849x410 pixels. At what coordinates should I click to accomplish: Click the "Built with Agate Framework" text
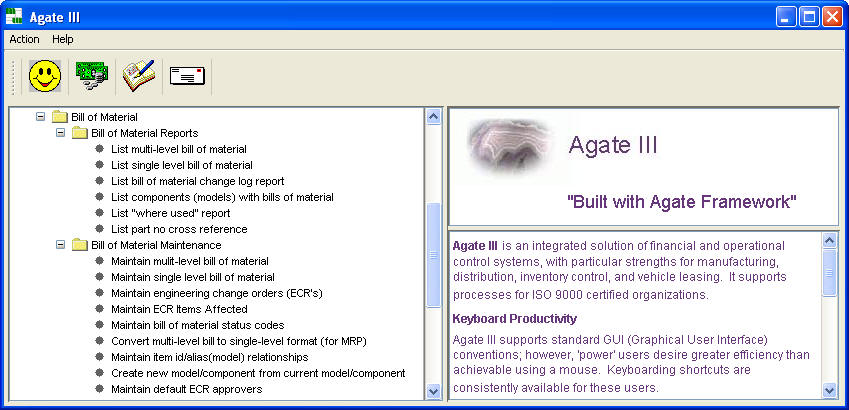(x=682, y=202)
